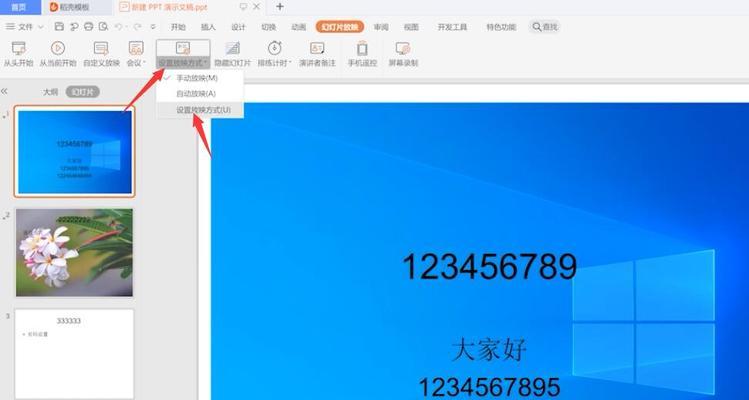Close the 新建 PPT 演示文稿 tab
The height and width of the screenshot is (400, 749).
point(257,7)
